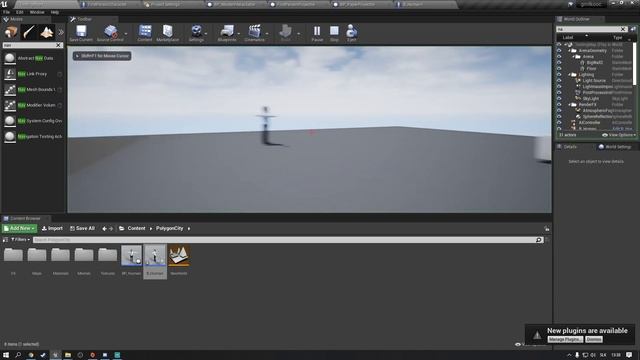Collapse the Lighting folder in World Outliner
Viewport: 640px width, 360px height.
pyautogui.click(x=569, y=75)
